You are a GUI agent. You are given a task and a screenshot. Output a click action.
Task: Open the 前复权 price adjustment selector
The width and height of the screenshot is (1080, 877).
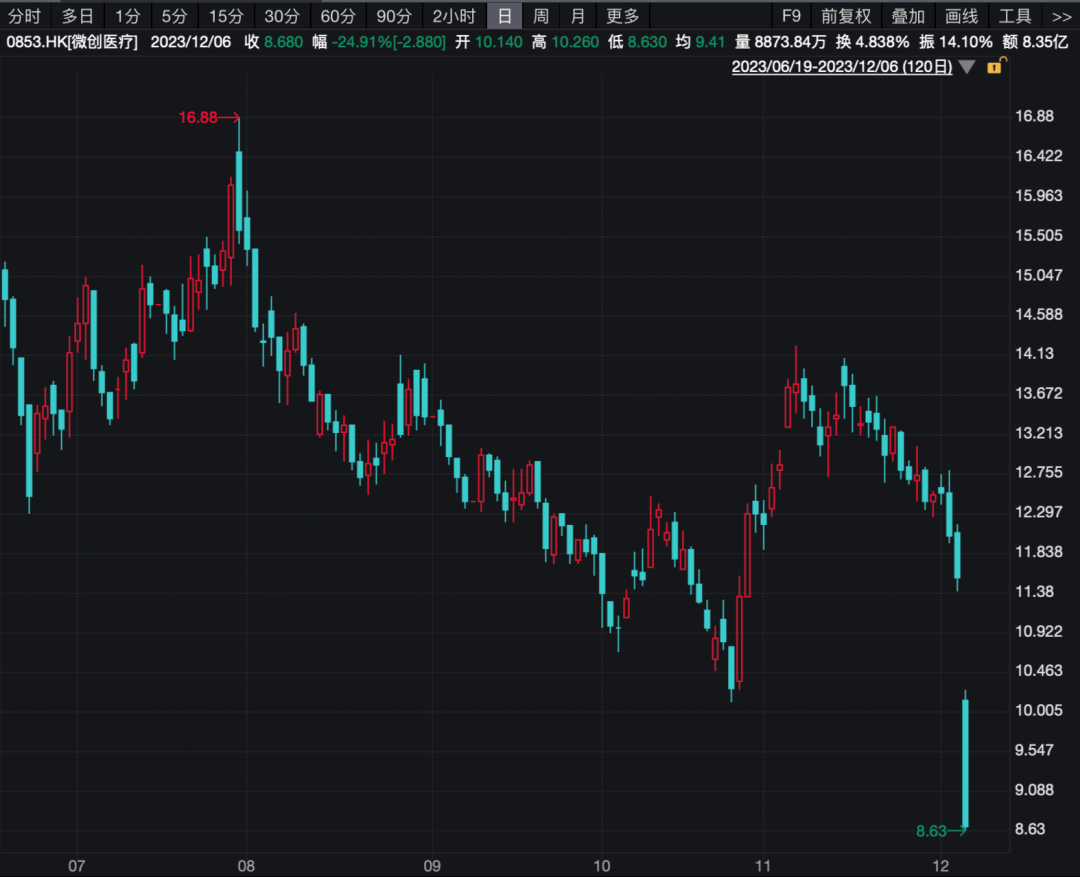pyautogui.click(x=846, y=16)
